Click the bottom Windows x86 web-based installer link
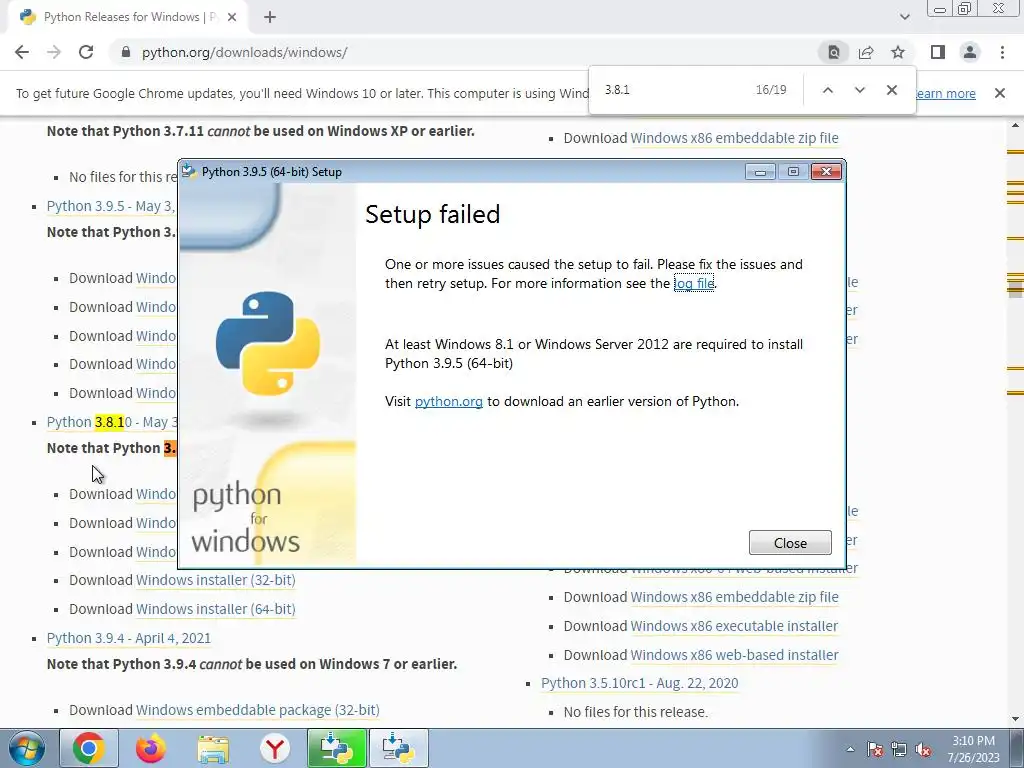This screenshot has width=1024, height=768. 734,654
